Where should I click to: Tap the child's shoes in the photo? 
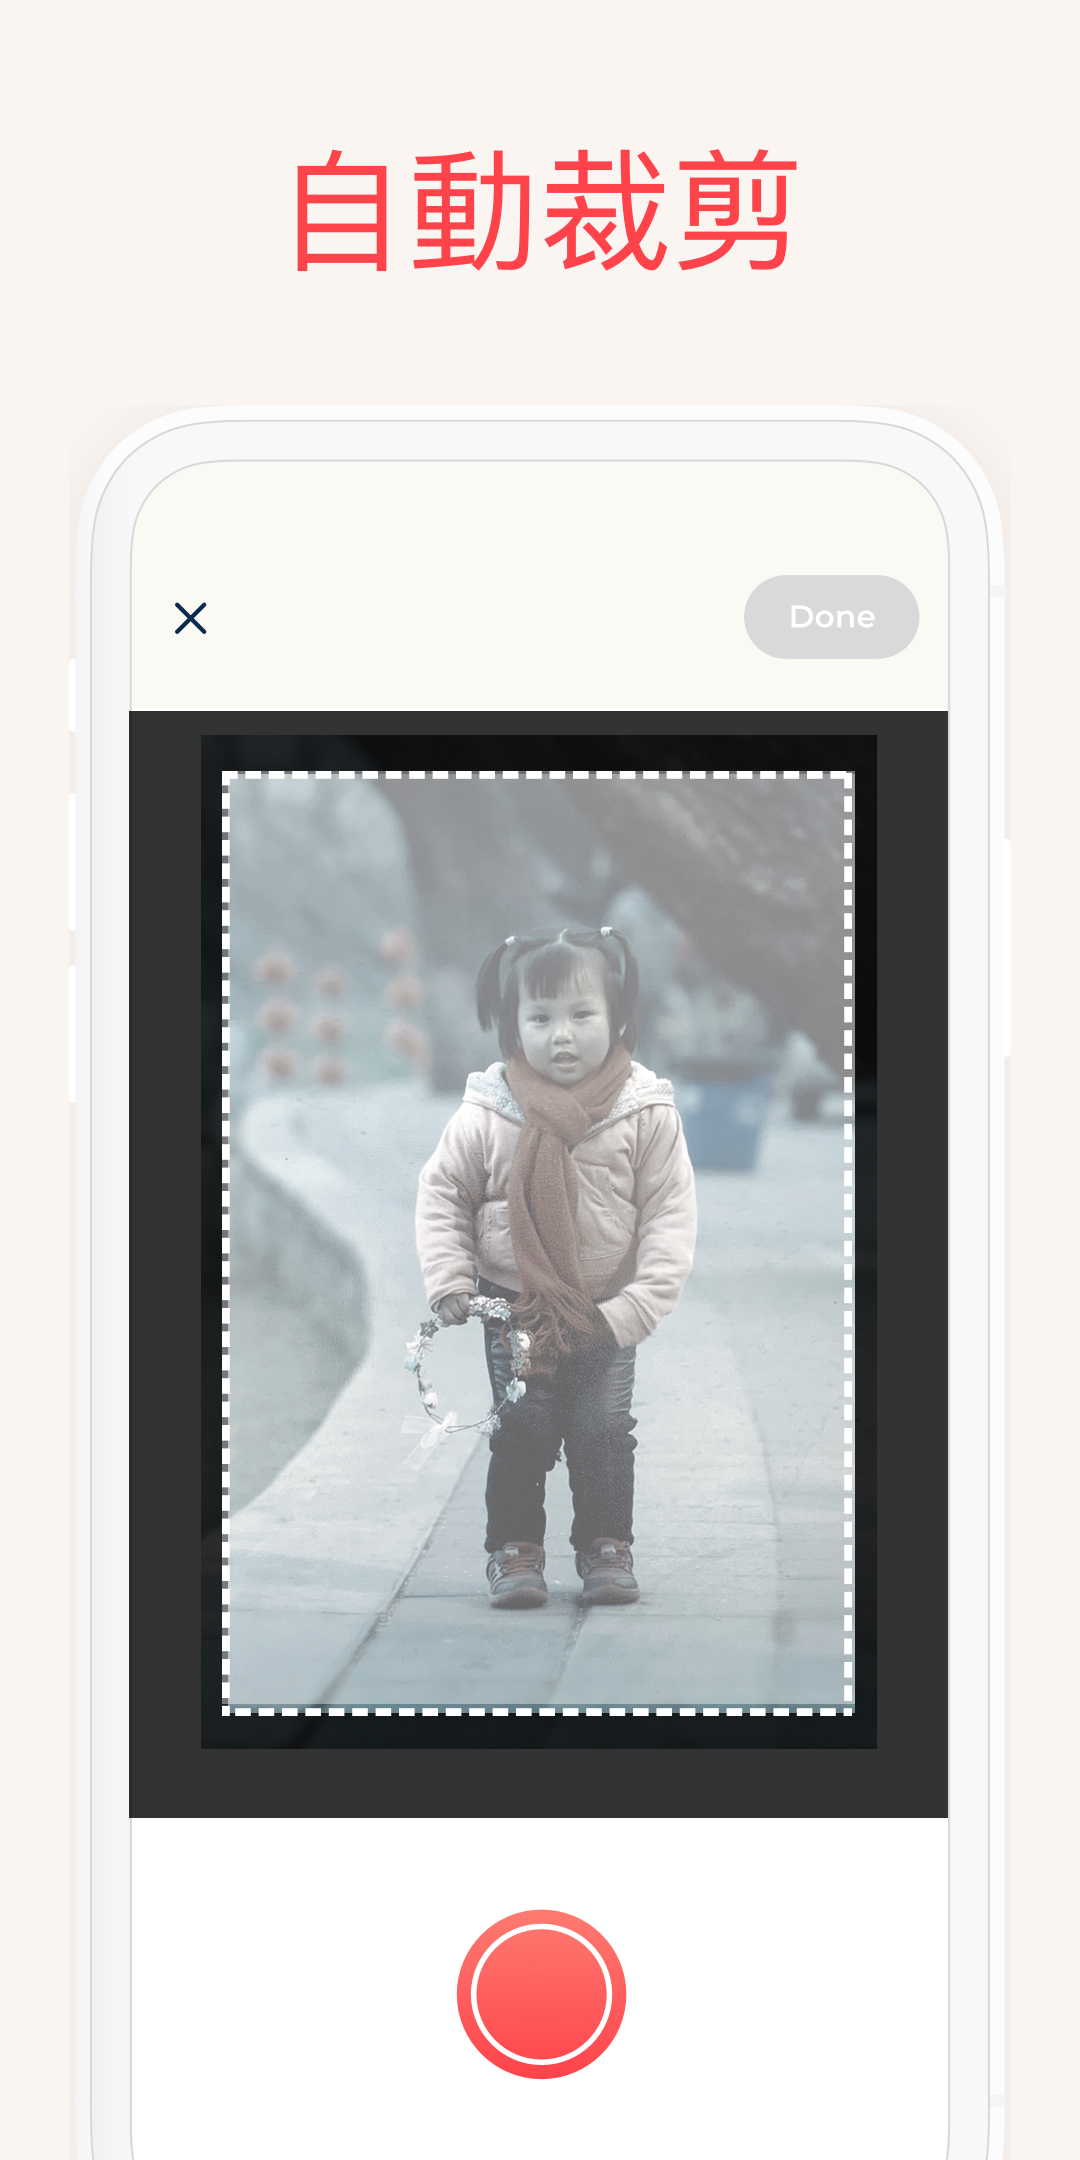[562, 1570]
